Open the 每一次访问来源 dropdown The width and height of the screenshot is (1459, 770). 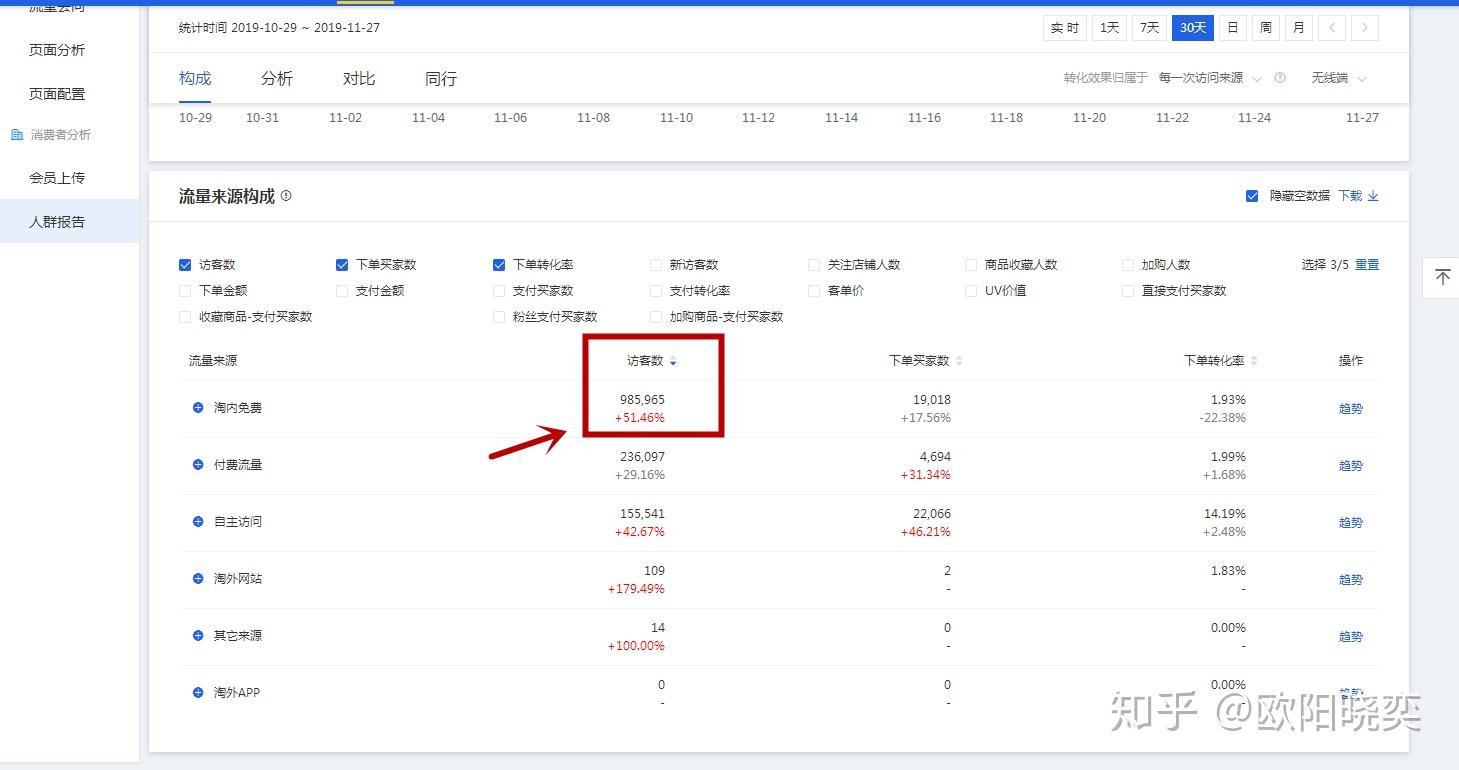(1210, 78)
